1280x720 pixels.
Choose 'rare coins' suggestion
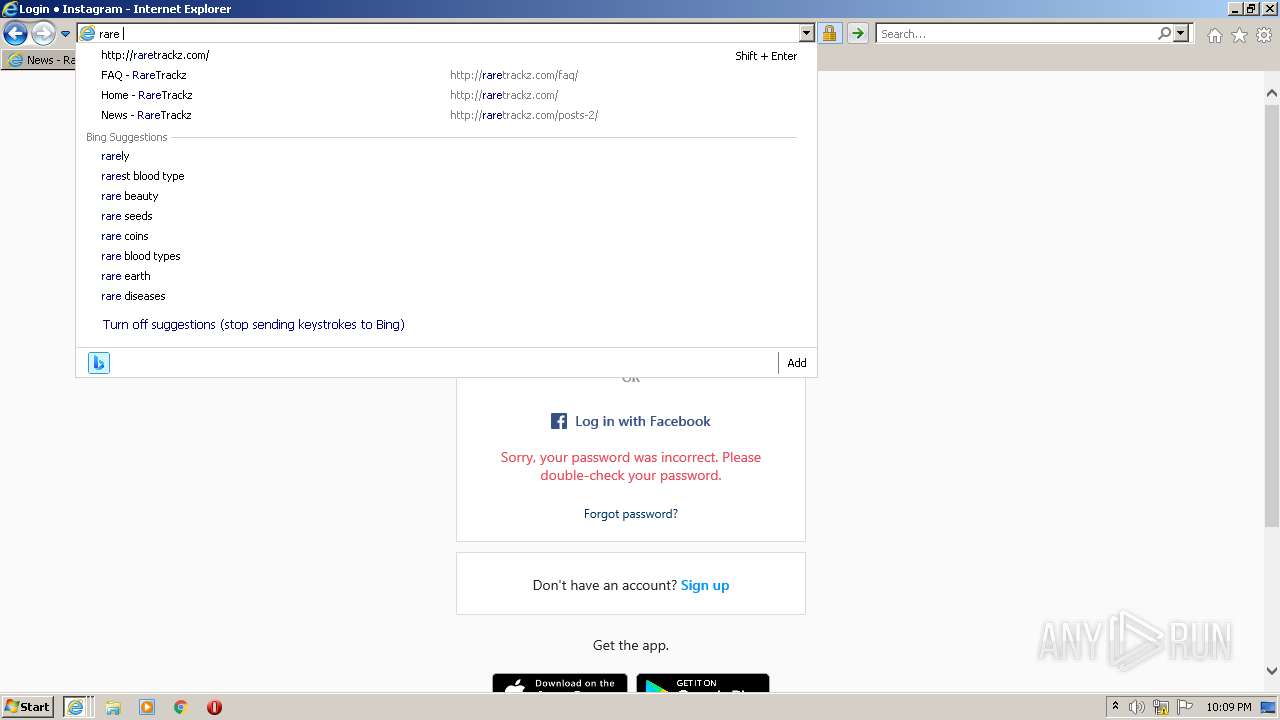pos(448,236)
